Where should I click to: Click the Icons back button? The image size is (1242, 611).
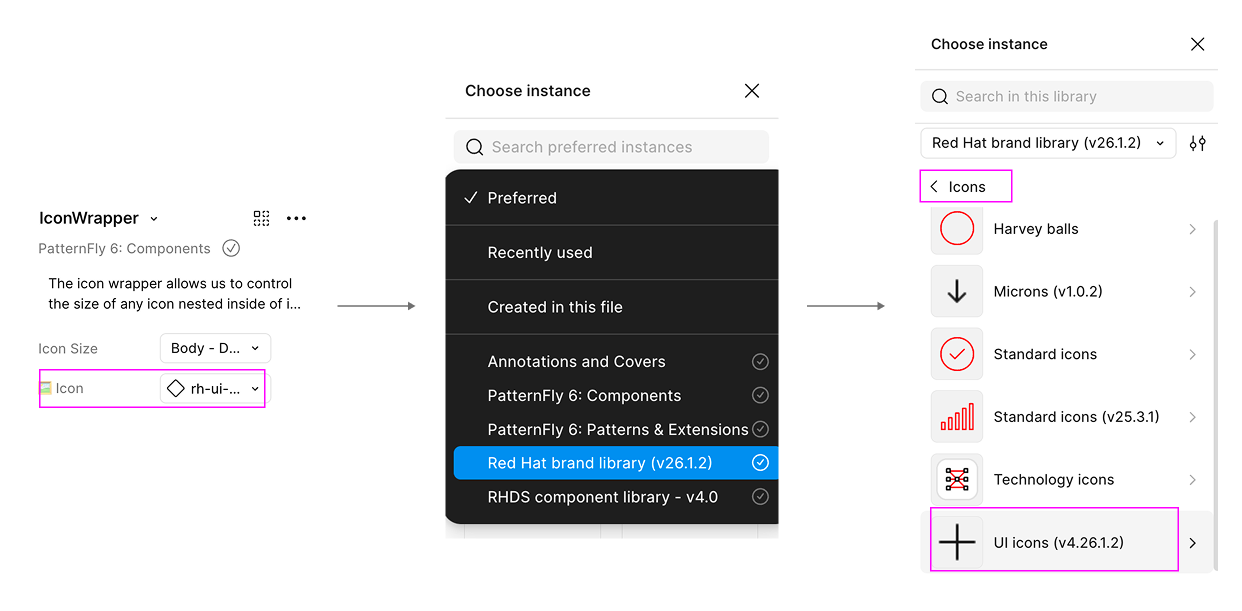965,186
